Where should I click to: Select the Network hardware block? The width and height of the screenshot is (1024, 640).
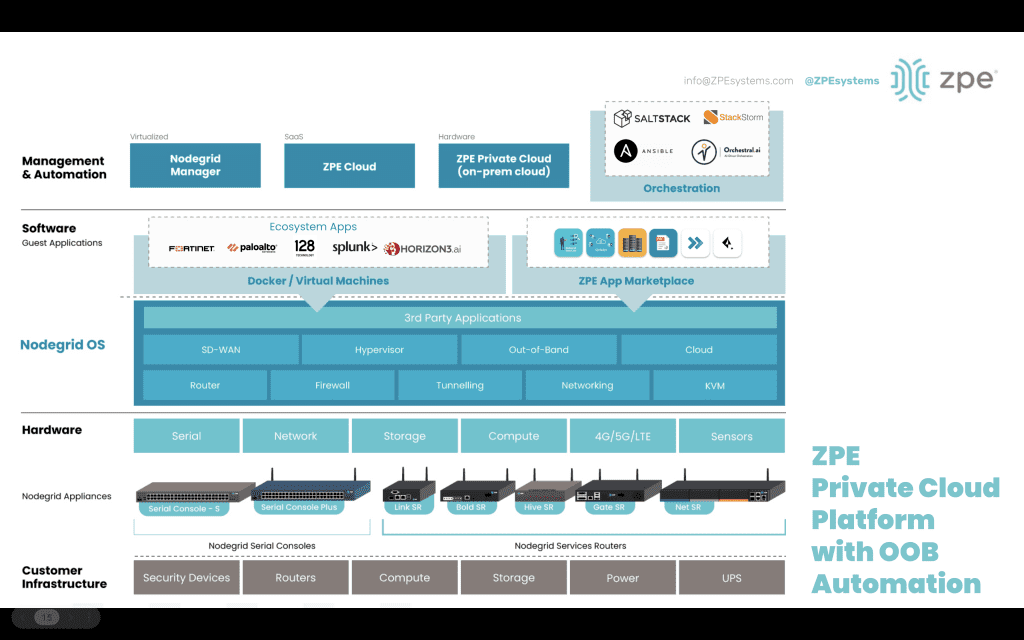(x=296, y=436)
